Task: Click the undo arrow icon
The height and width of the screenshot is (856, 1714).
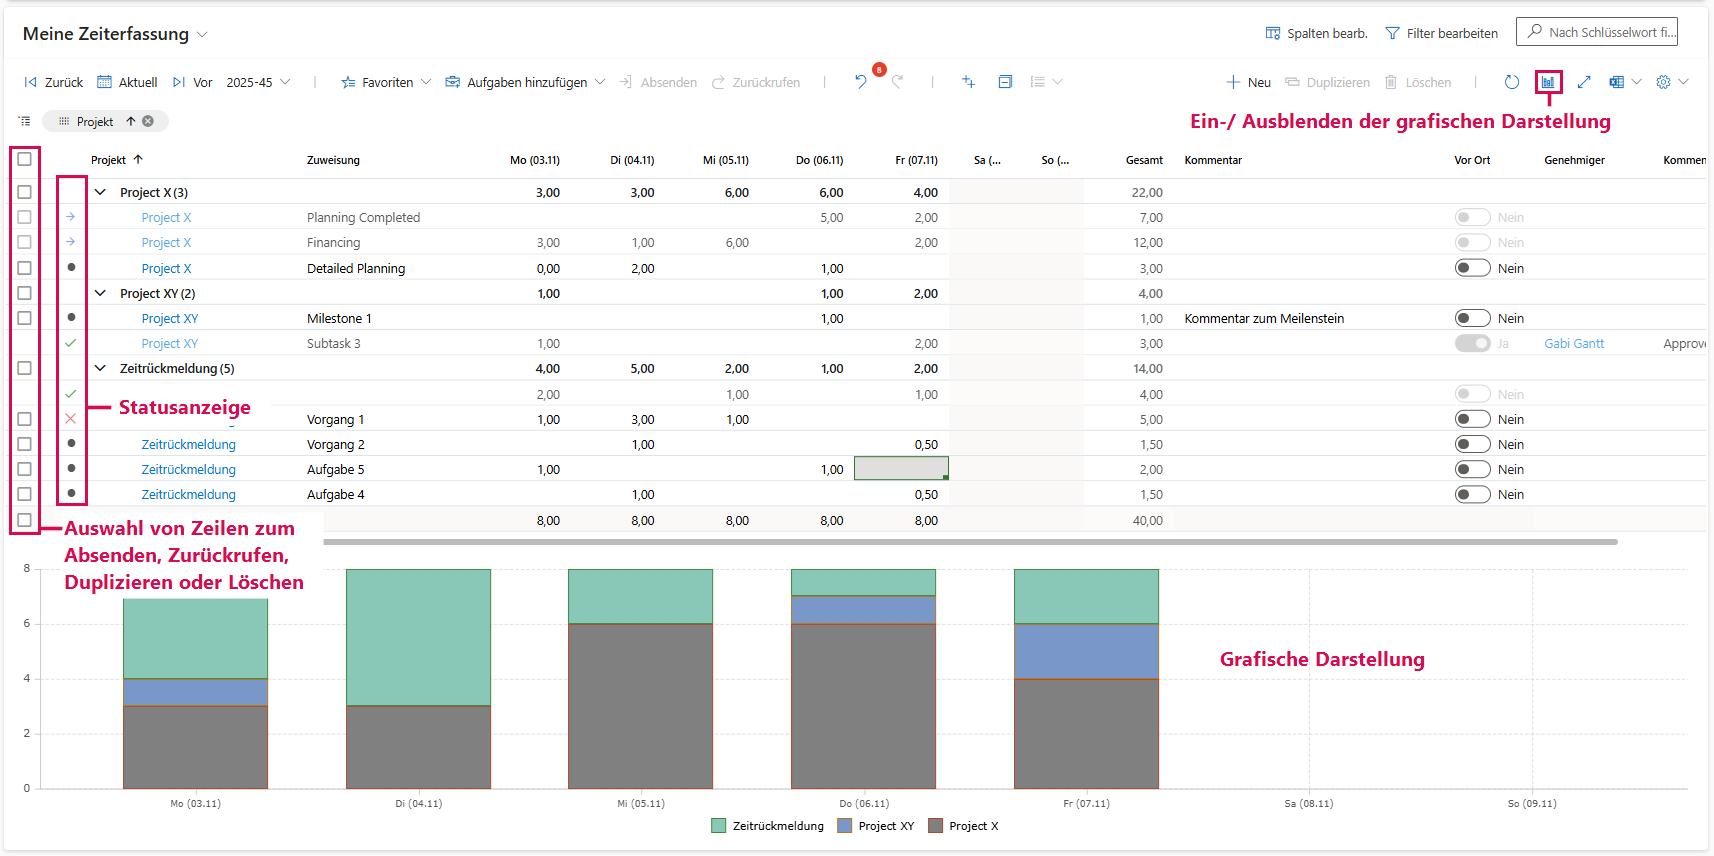Action: tap(860, 82)
